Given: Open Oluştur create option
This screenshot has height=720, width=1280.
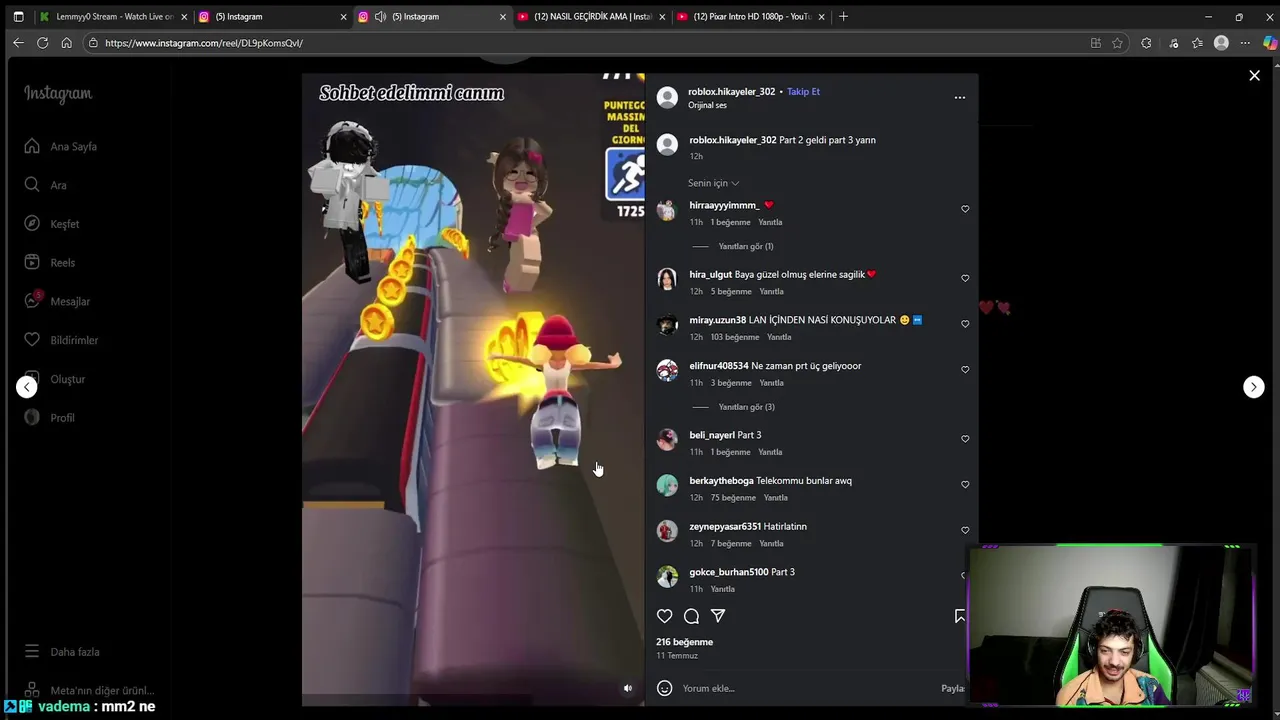Looking at the screenshot, I should [x=55, y=379].
